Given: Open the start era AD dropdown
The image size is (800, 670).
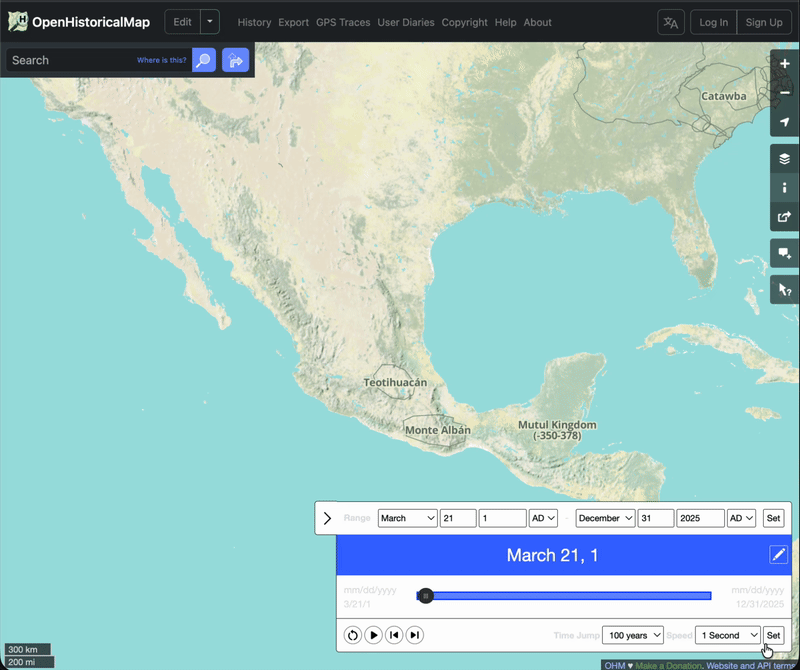Looking at the screenshot, I should (x=543, y=518).
